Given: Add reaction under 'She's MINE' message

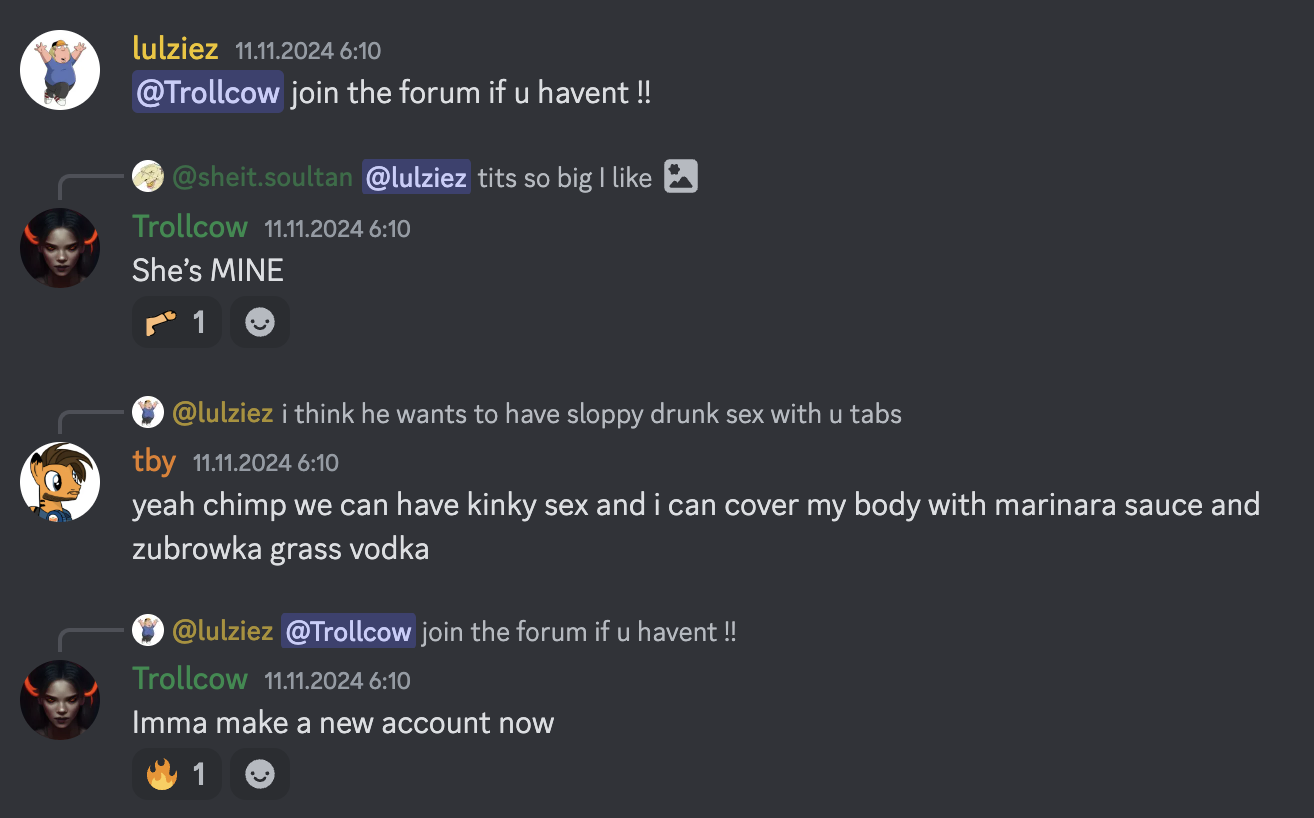Looking at the screenshot, I should click(260, 322).
